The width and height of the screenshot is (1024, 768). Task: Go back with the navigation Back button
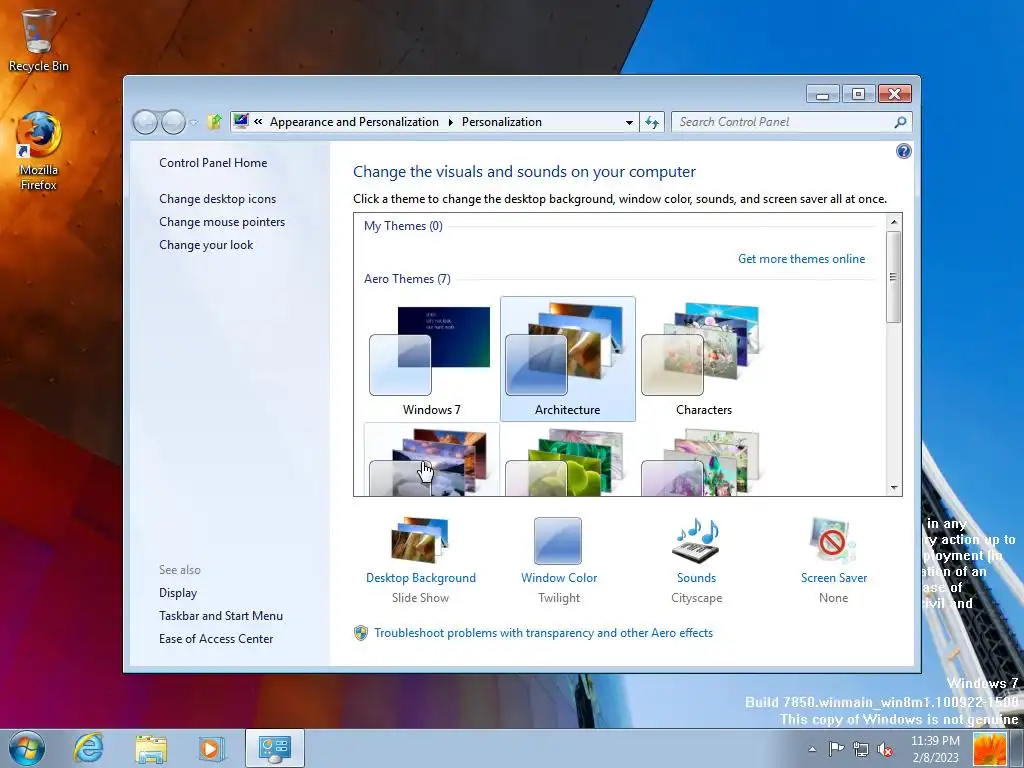click(x=145, y=122)
